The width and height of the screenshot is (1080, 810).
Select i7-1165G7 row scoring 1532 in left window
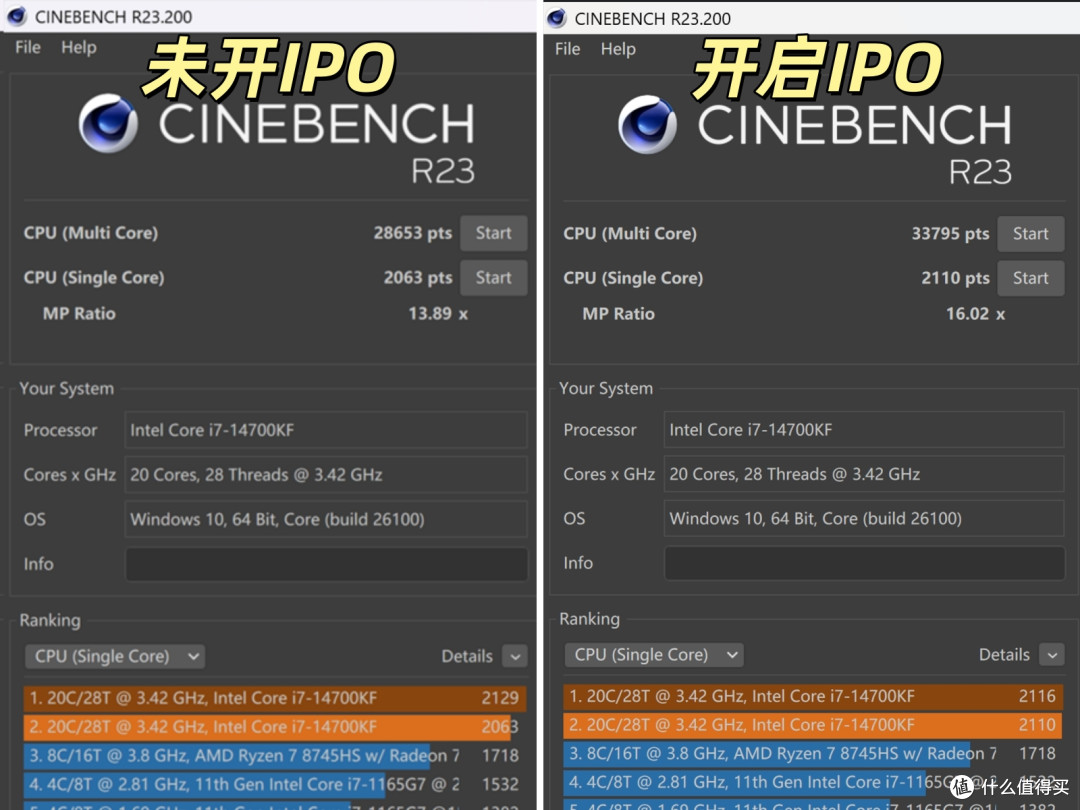[275, 785]
